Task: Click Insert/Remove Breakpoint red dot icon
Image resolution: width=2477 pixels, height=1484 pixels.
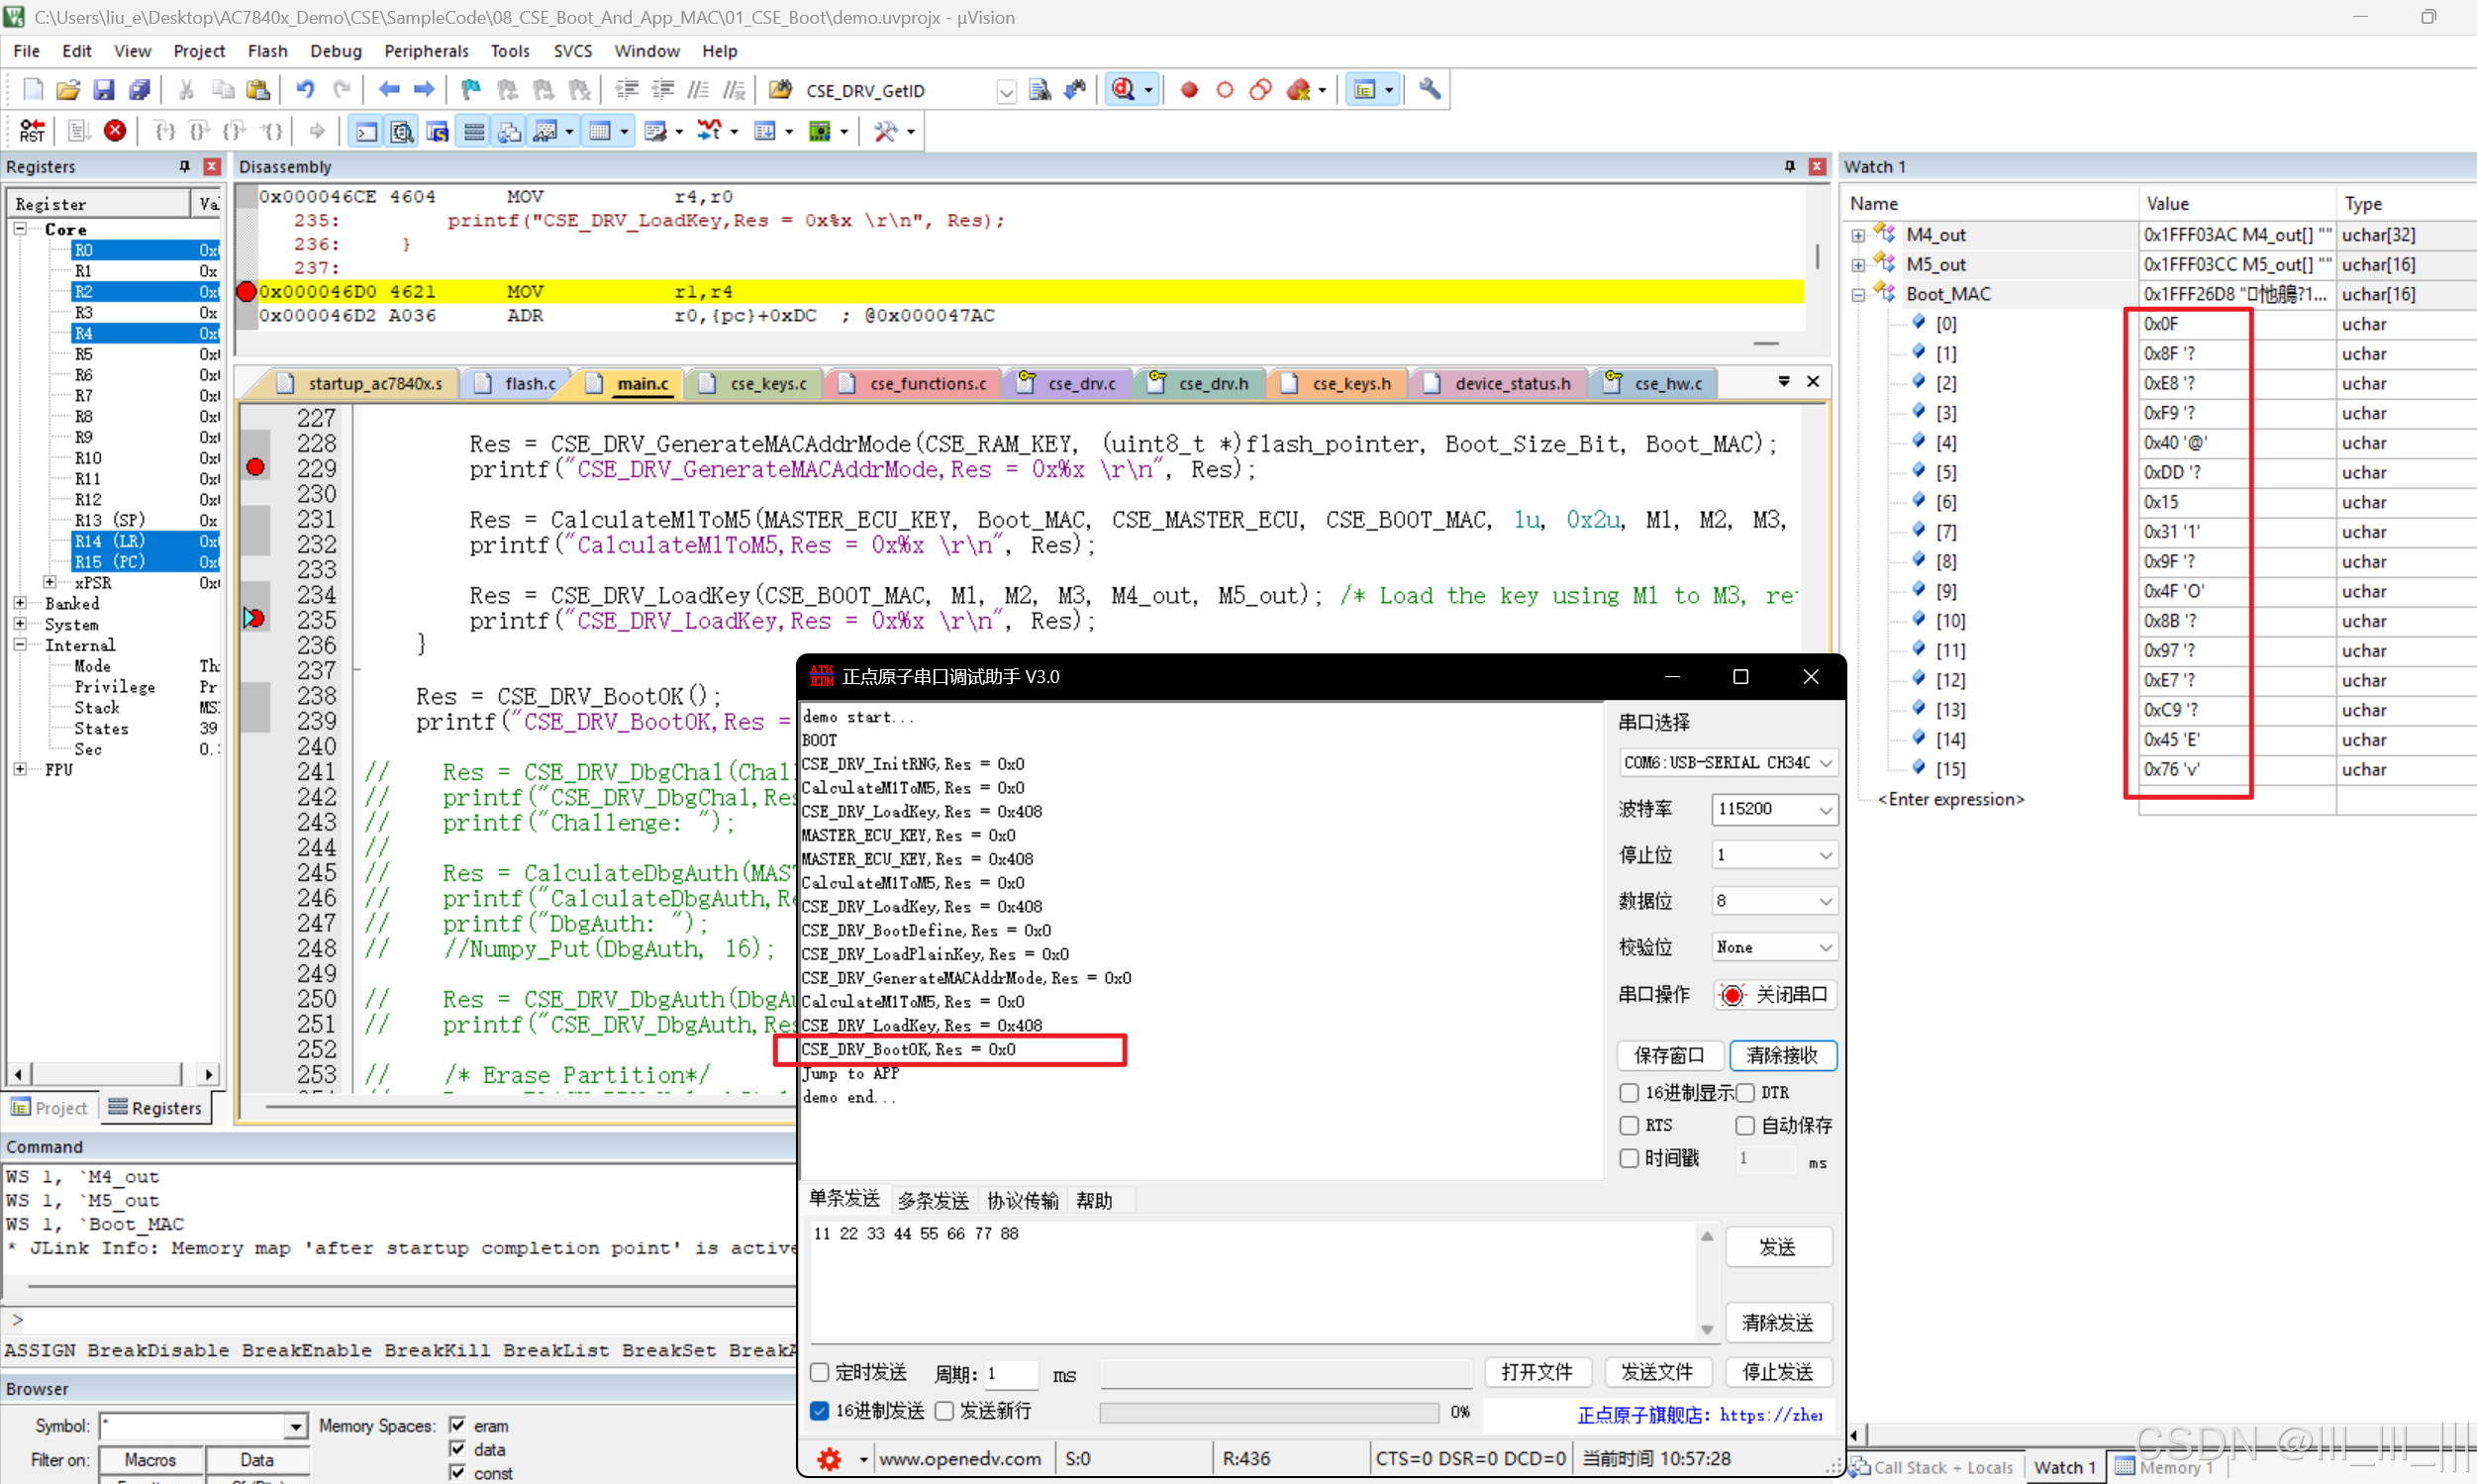Action: point(1189,90)
